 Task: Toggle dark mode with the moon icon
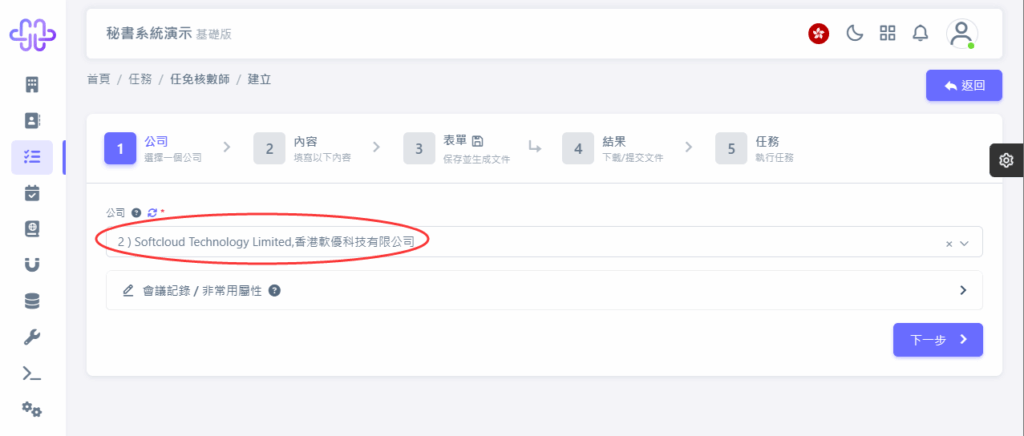click(854, 33)
